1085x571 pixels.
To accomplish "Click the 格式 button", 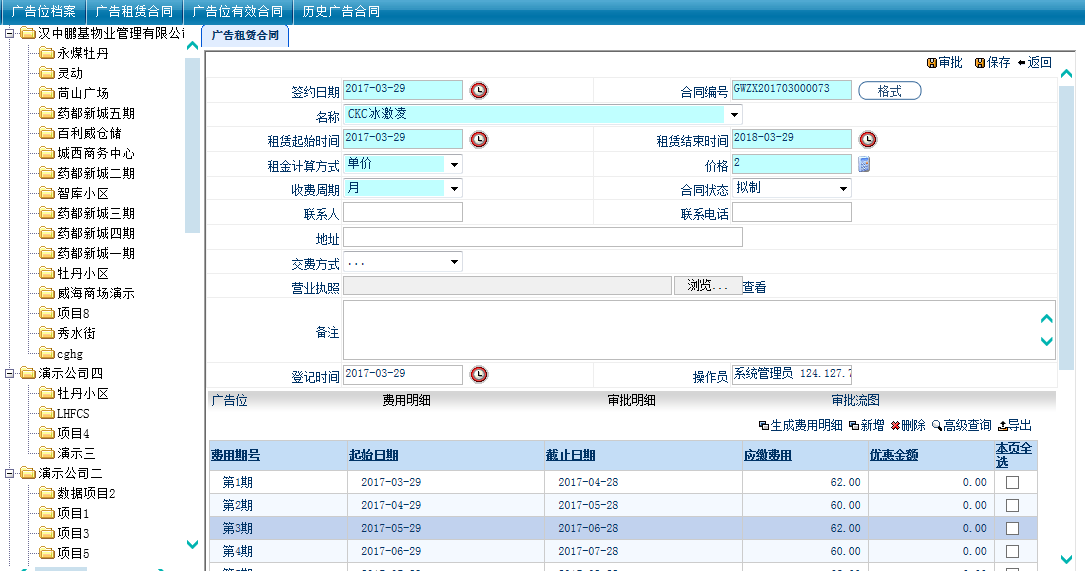I will coord(889,91).
